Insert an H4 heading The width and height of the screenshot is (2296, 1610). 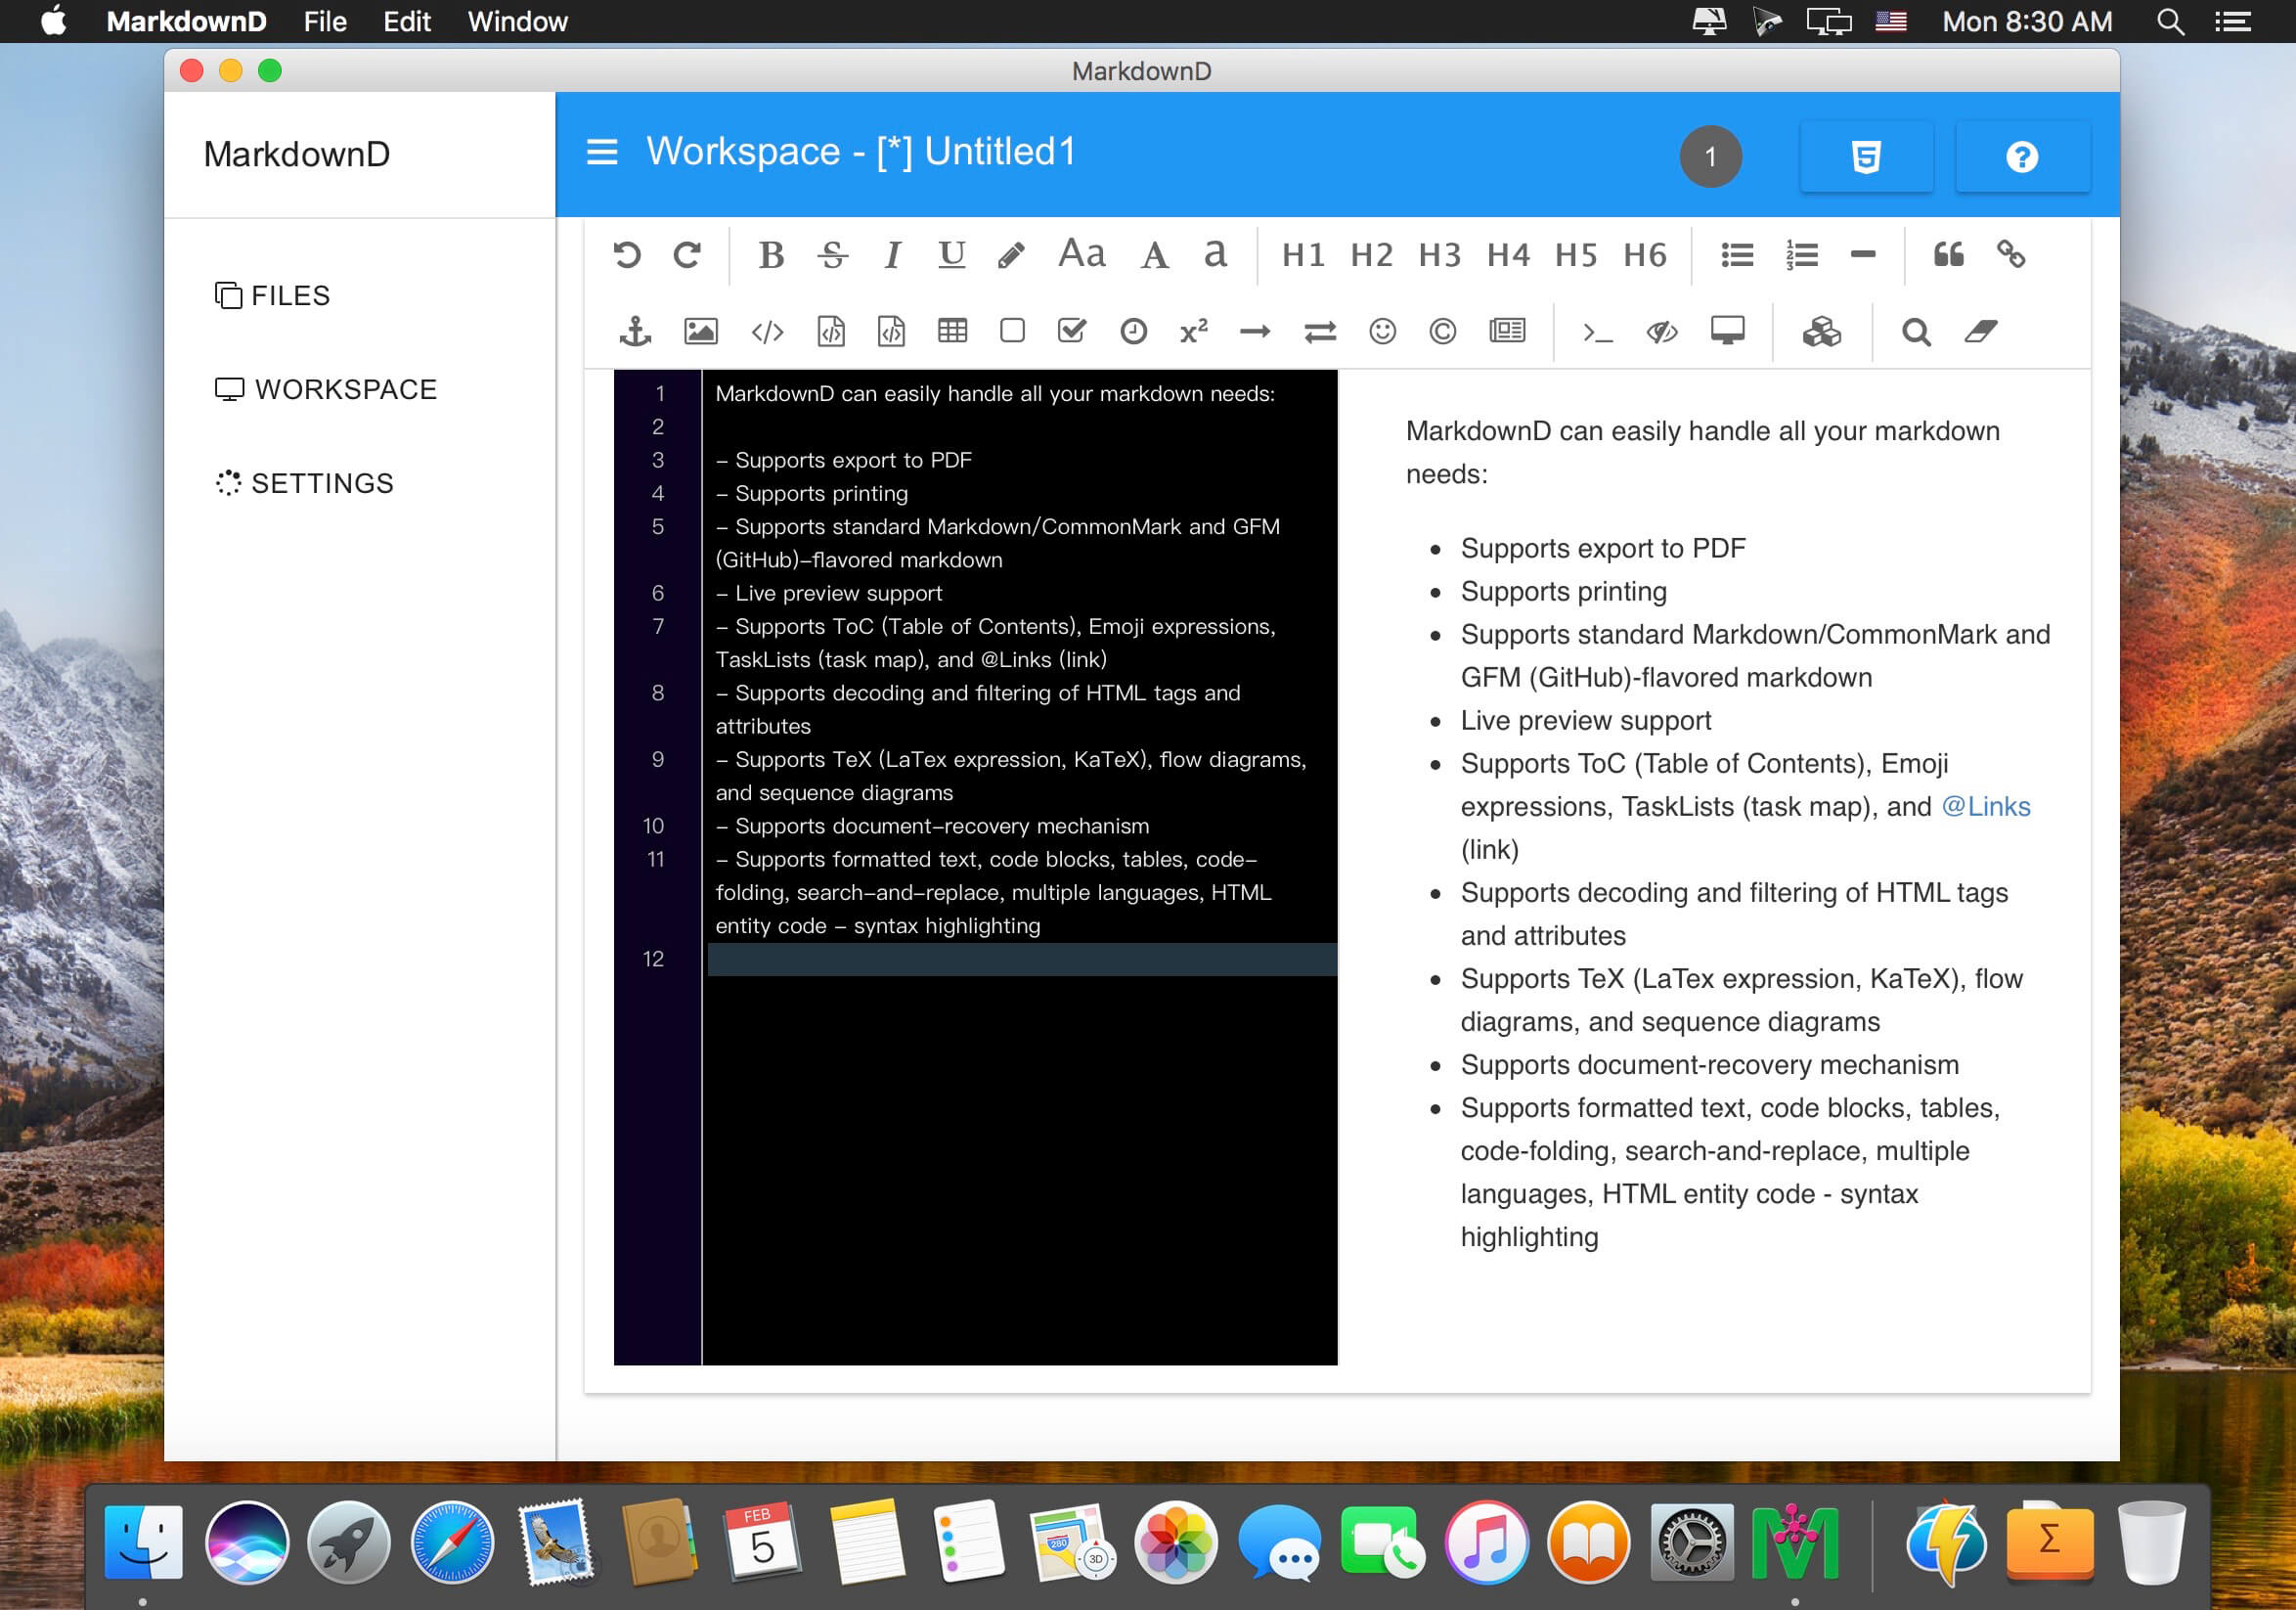[1508, 255]
